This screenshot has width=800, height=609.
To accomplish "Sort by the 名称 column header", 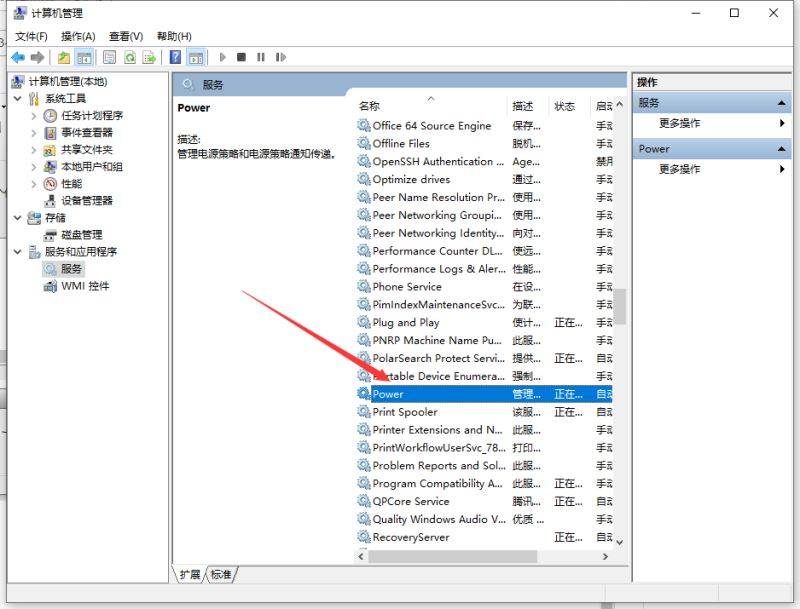I will pyautogui.click(x=430, y=106).
